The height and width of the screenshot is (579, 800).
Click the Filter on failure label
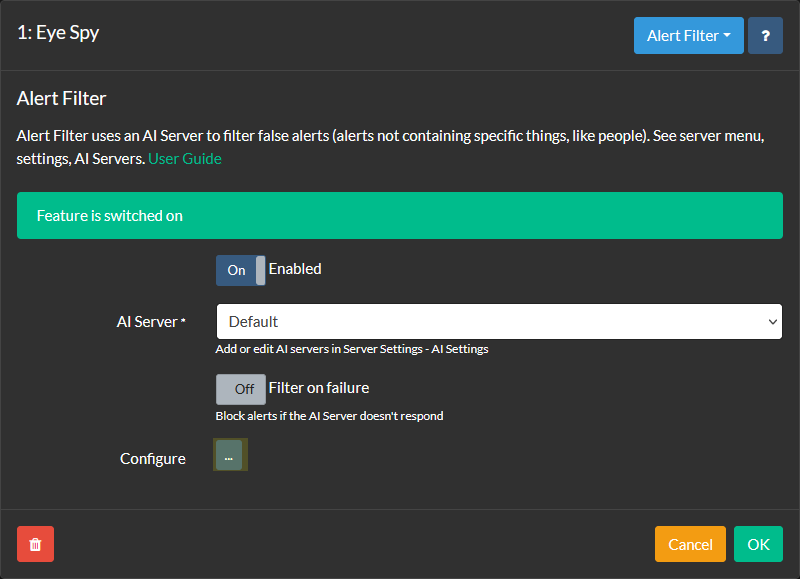coord(318,388)
